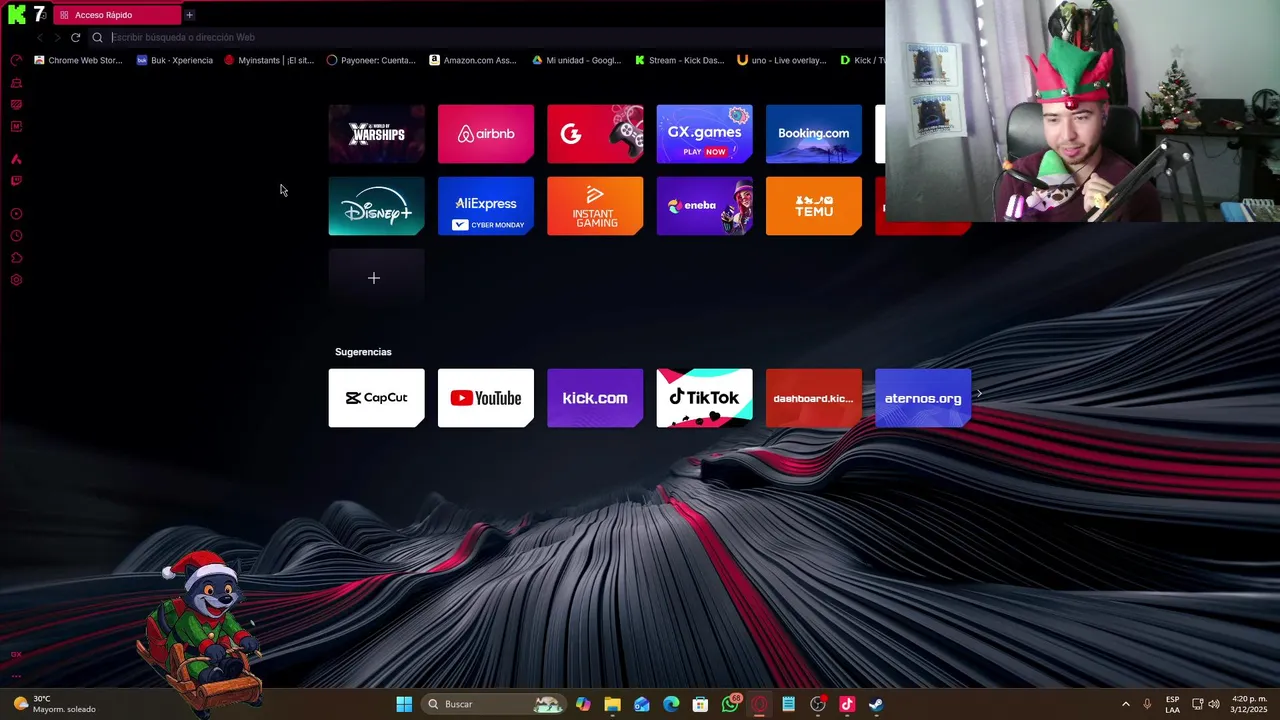1280x720 pixels.
Task: Open the Booking.com speed dial tile
Action: 814,134
